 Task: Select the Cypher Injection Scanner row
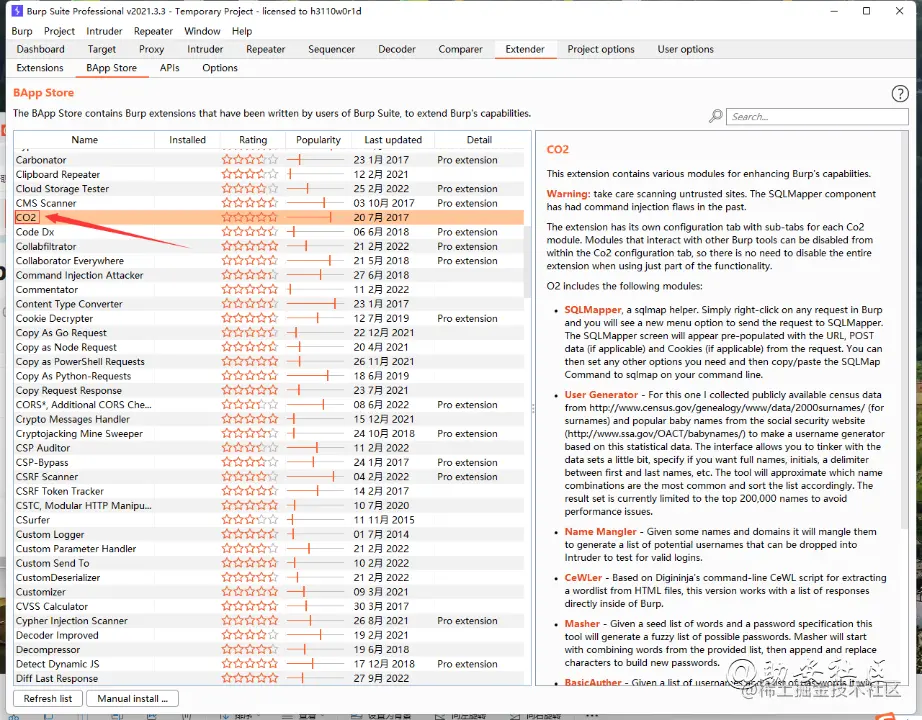269,621
